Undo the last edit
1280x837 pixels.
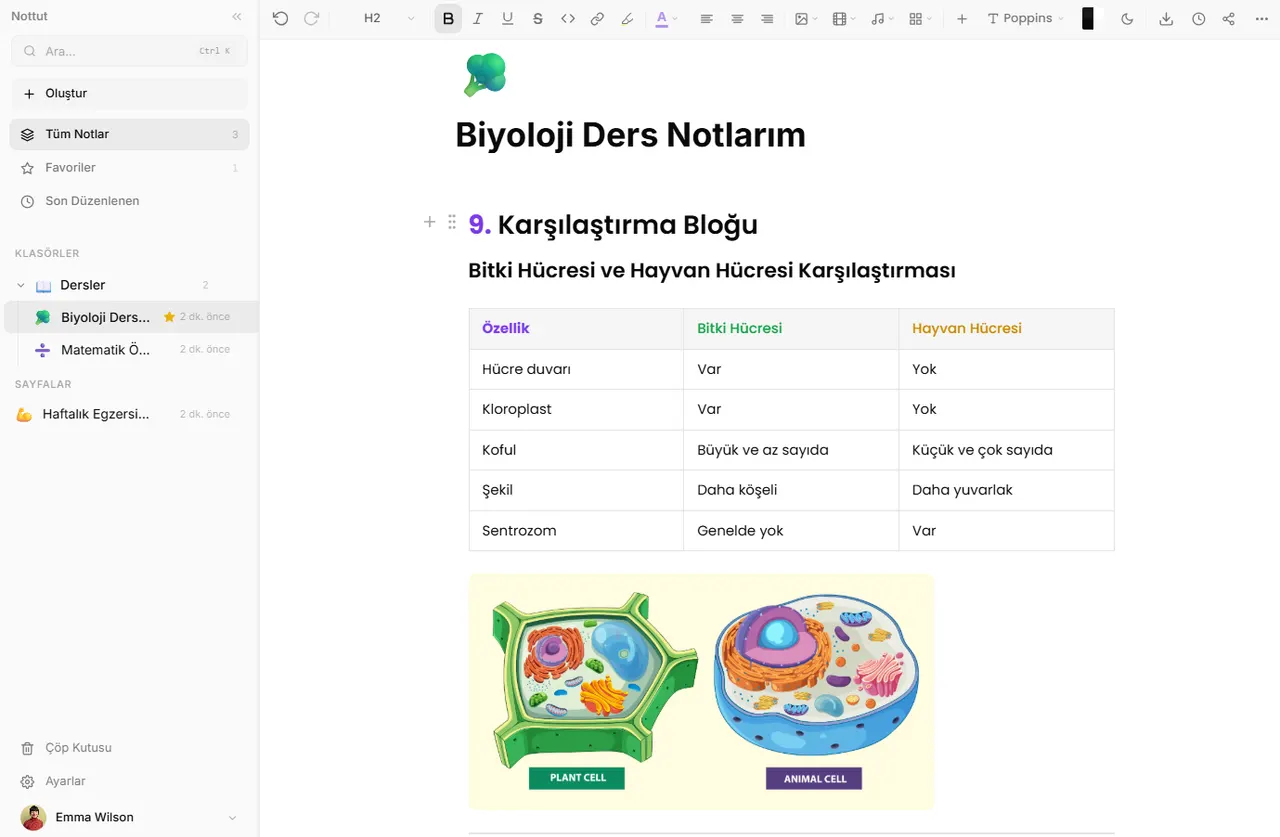(x=280, y=18)
